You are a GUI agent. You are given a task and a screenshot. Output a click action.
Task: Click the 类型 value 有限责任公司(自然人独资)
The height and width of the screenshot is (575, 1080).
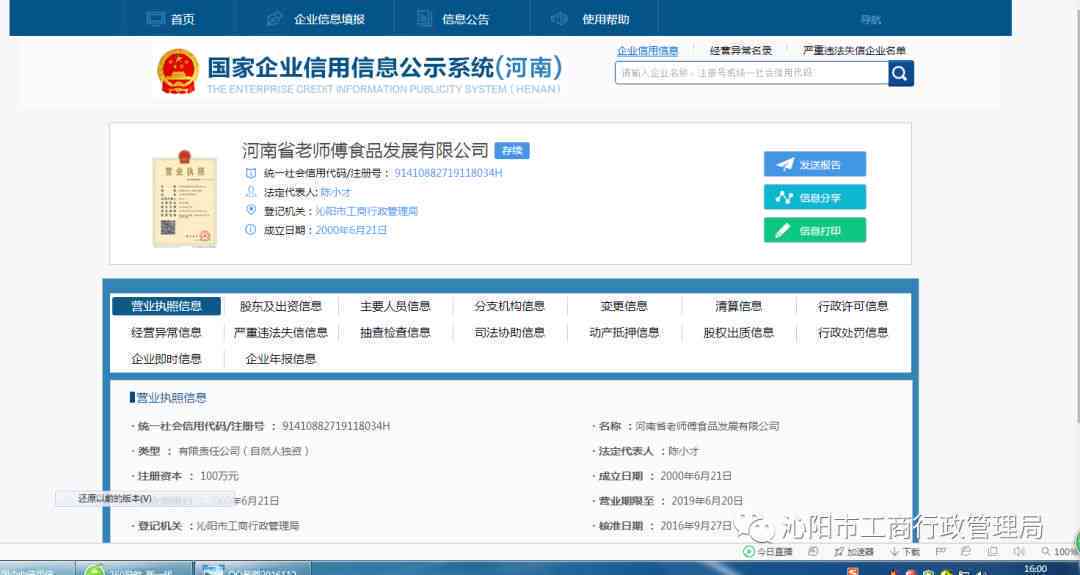point(244,451)
